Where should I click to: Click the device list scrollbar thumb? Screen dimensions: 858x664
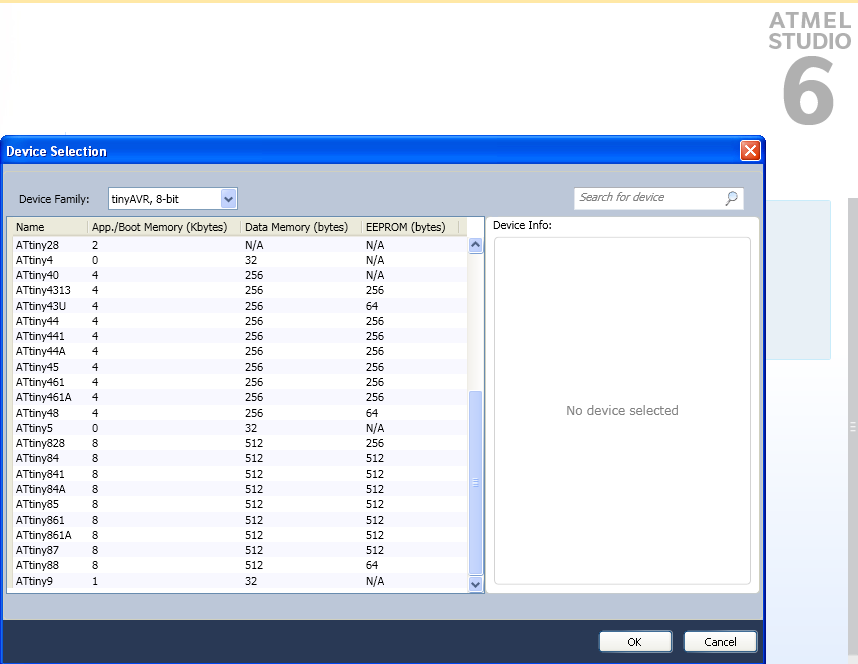[x=476, y=482]
